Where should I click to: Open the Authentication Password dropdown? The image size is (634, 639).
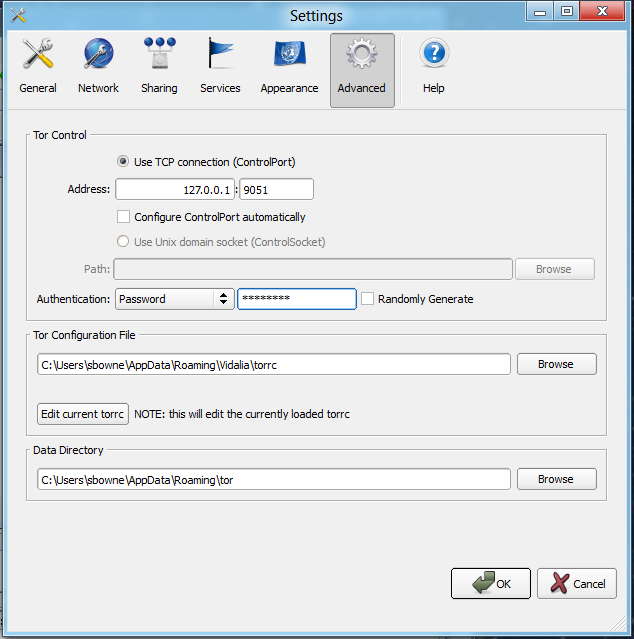click(175, 299)
